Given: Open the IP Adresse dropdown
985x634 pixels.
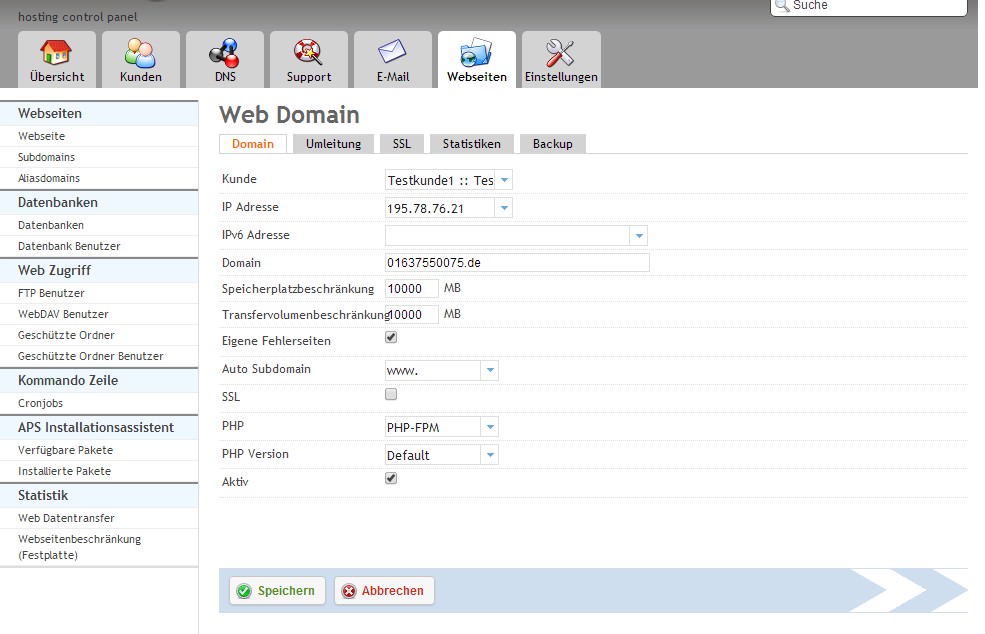Looking at the screenshot, I should 504,208.
